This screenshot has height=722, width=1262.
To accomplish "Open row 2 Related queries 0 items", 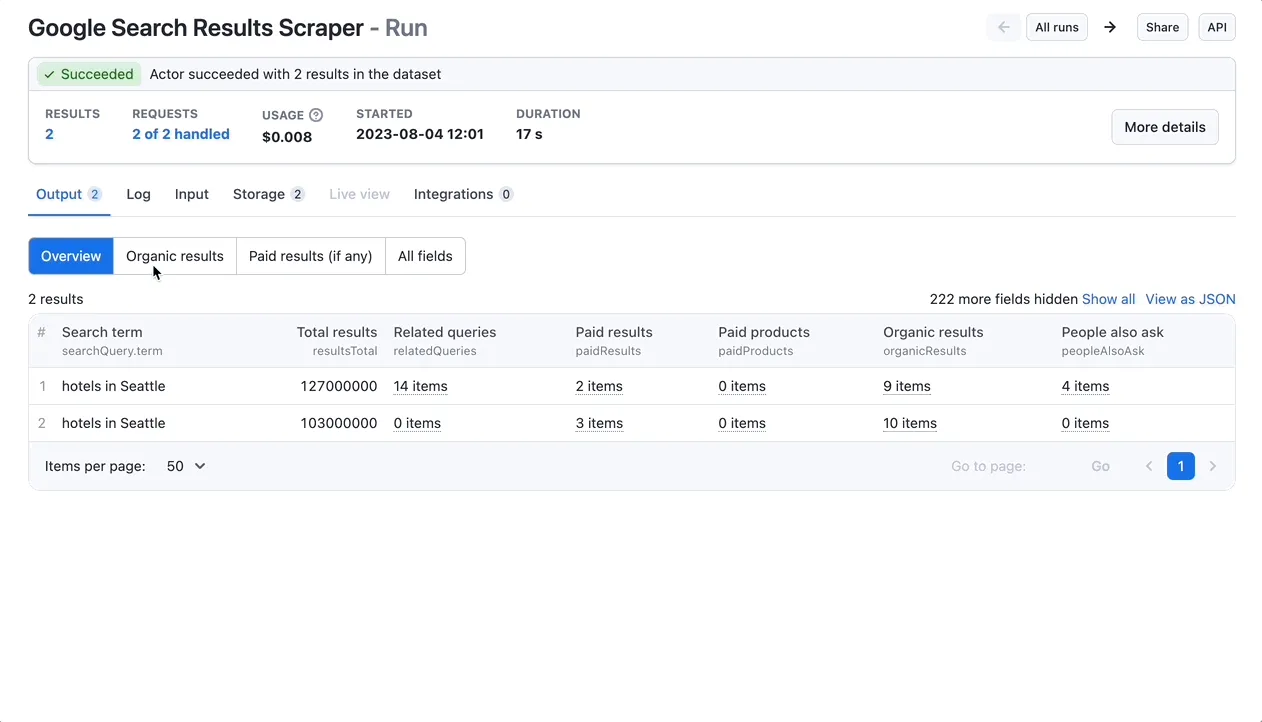I will 417,423.
